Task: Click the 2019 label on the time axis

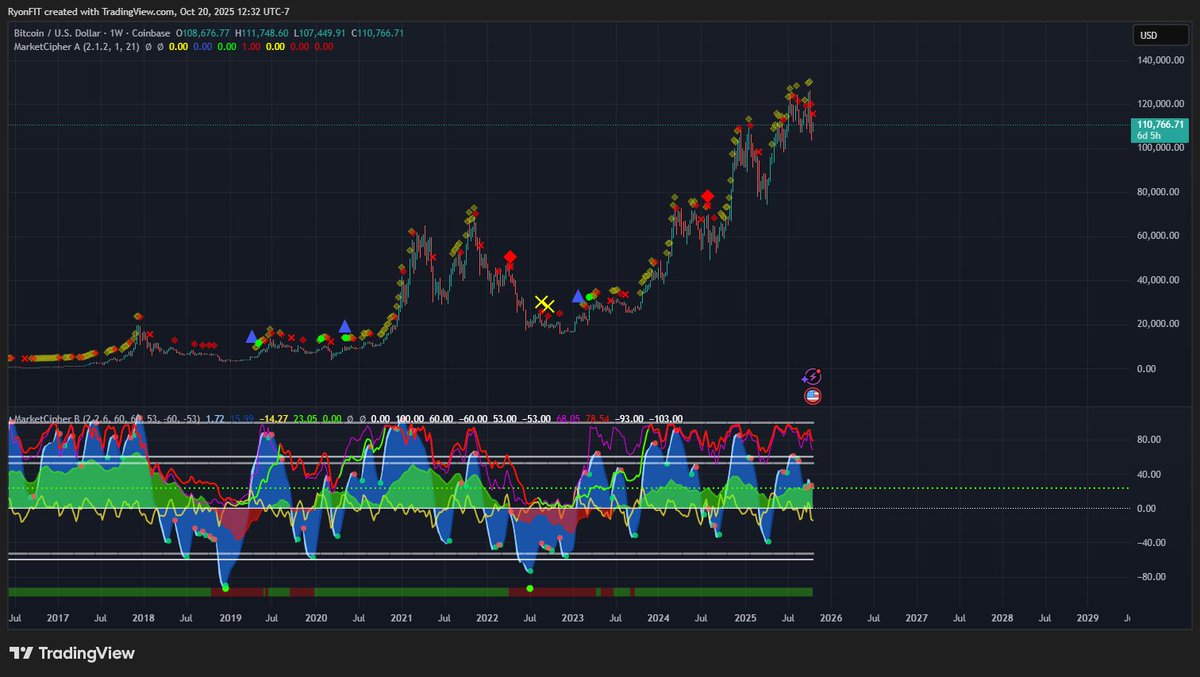Action: 229,619
